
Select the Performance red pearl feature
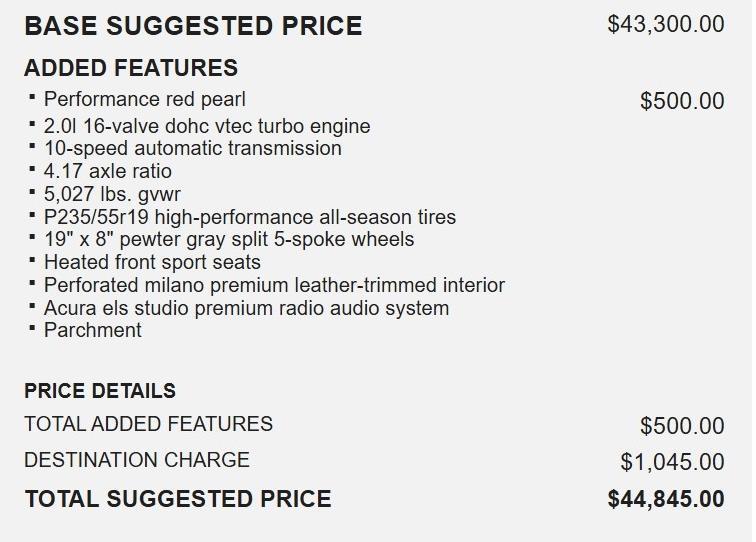(144, 99)
